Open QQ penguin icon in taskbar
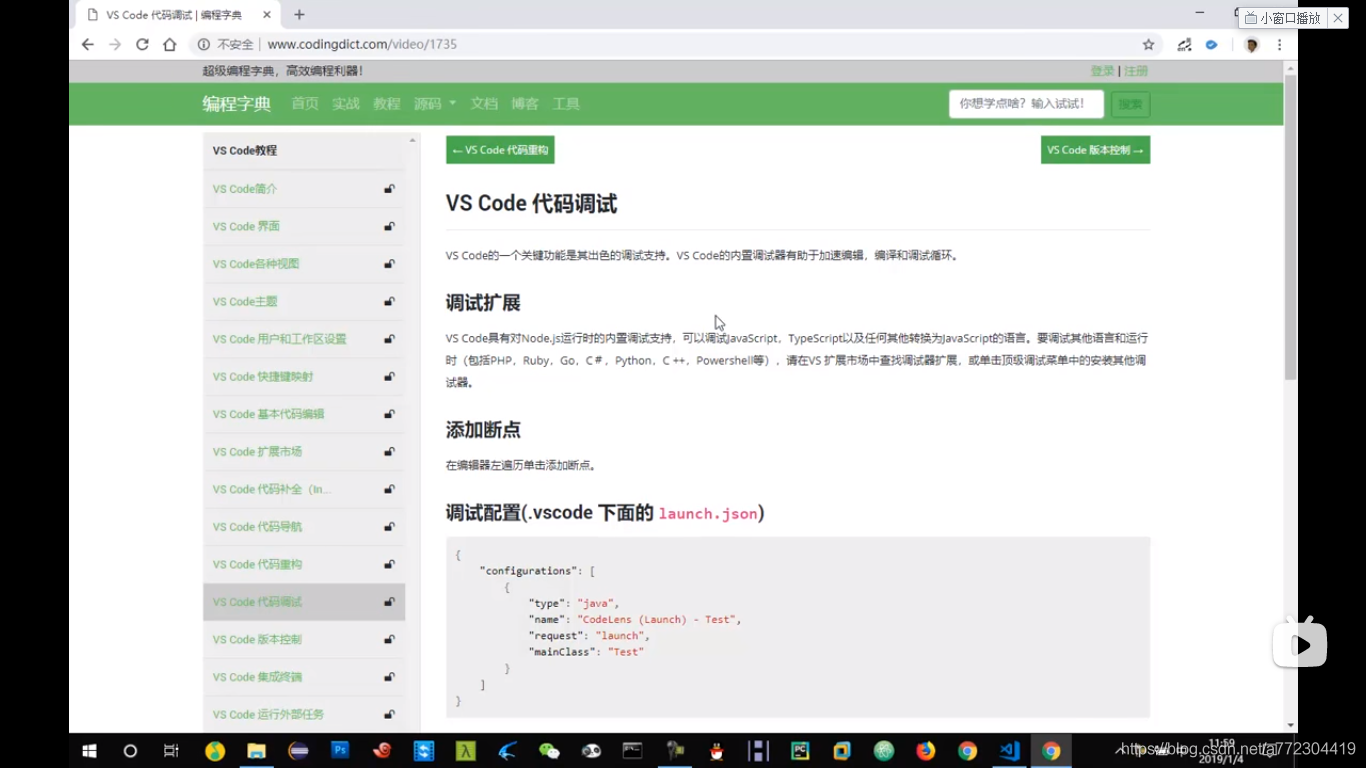 [716, 750]
